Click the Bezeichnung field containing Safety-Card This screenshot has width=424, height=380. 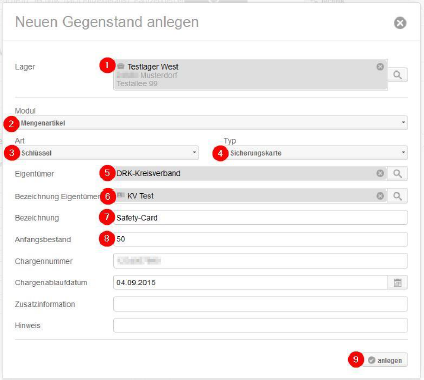[260, 218]
